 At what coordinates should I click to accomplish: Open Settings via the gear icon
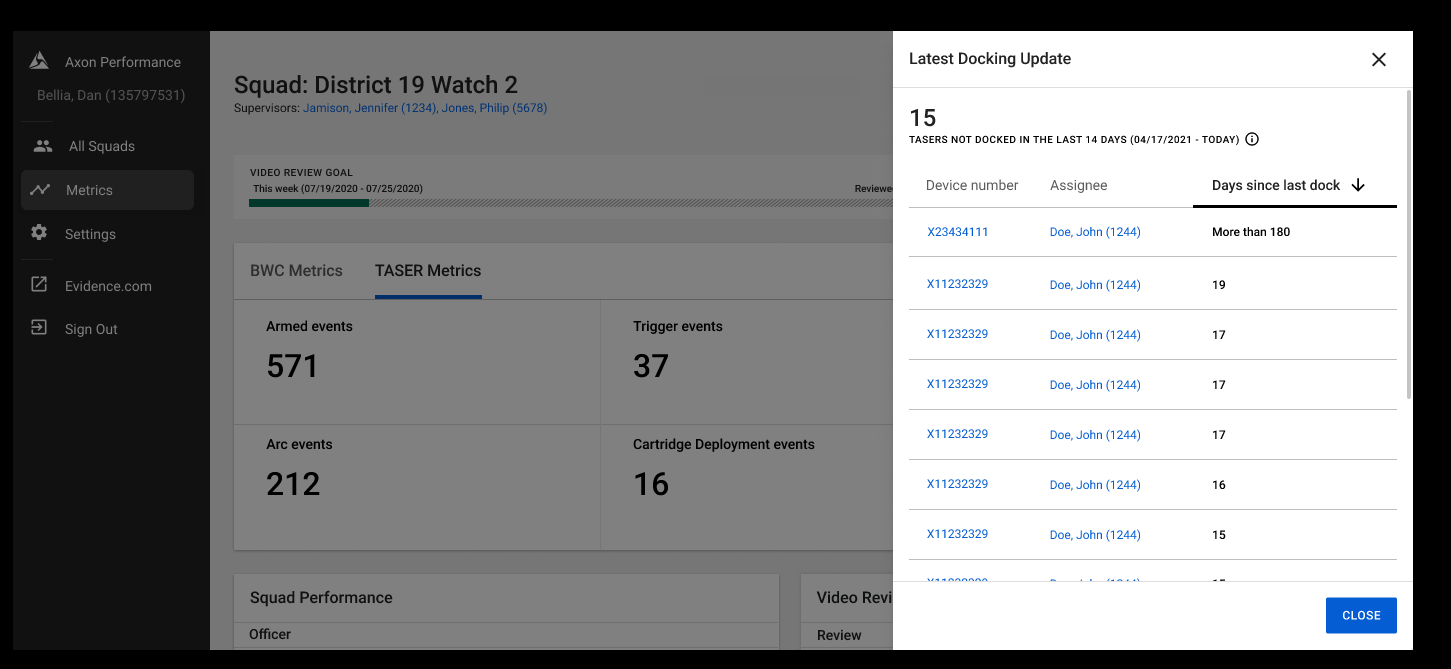click(38, 233)
